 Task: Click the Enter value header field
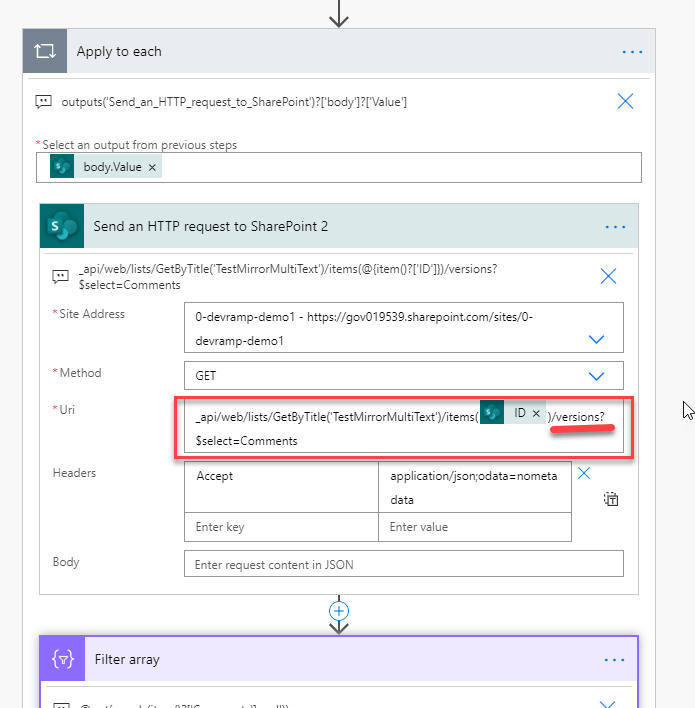click(475, 527)
